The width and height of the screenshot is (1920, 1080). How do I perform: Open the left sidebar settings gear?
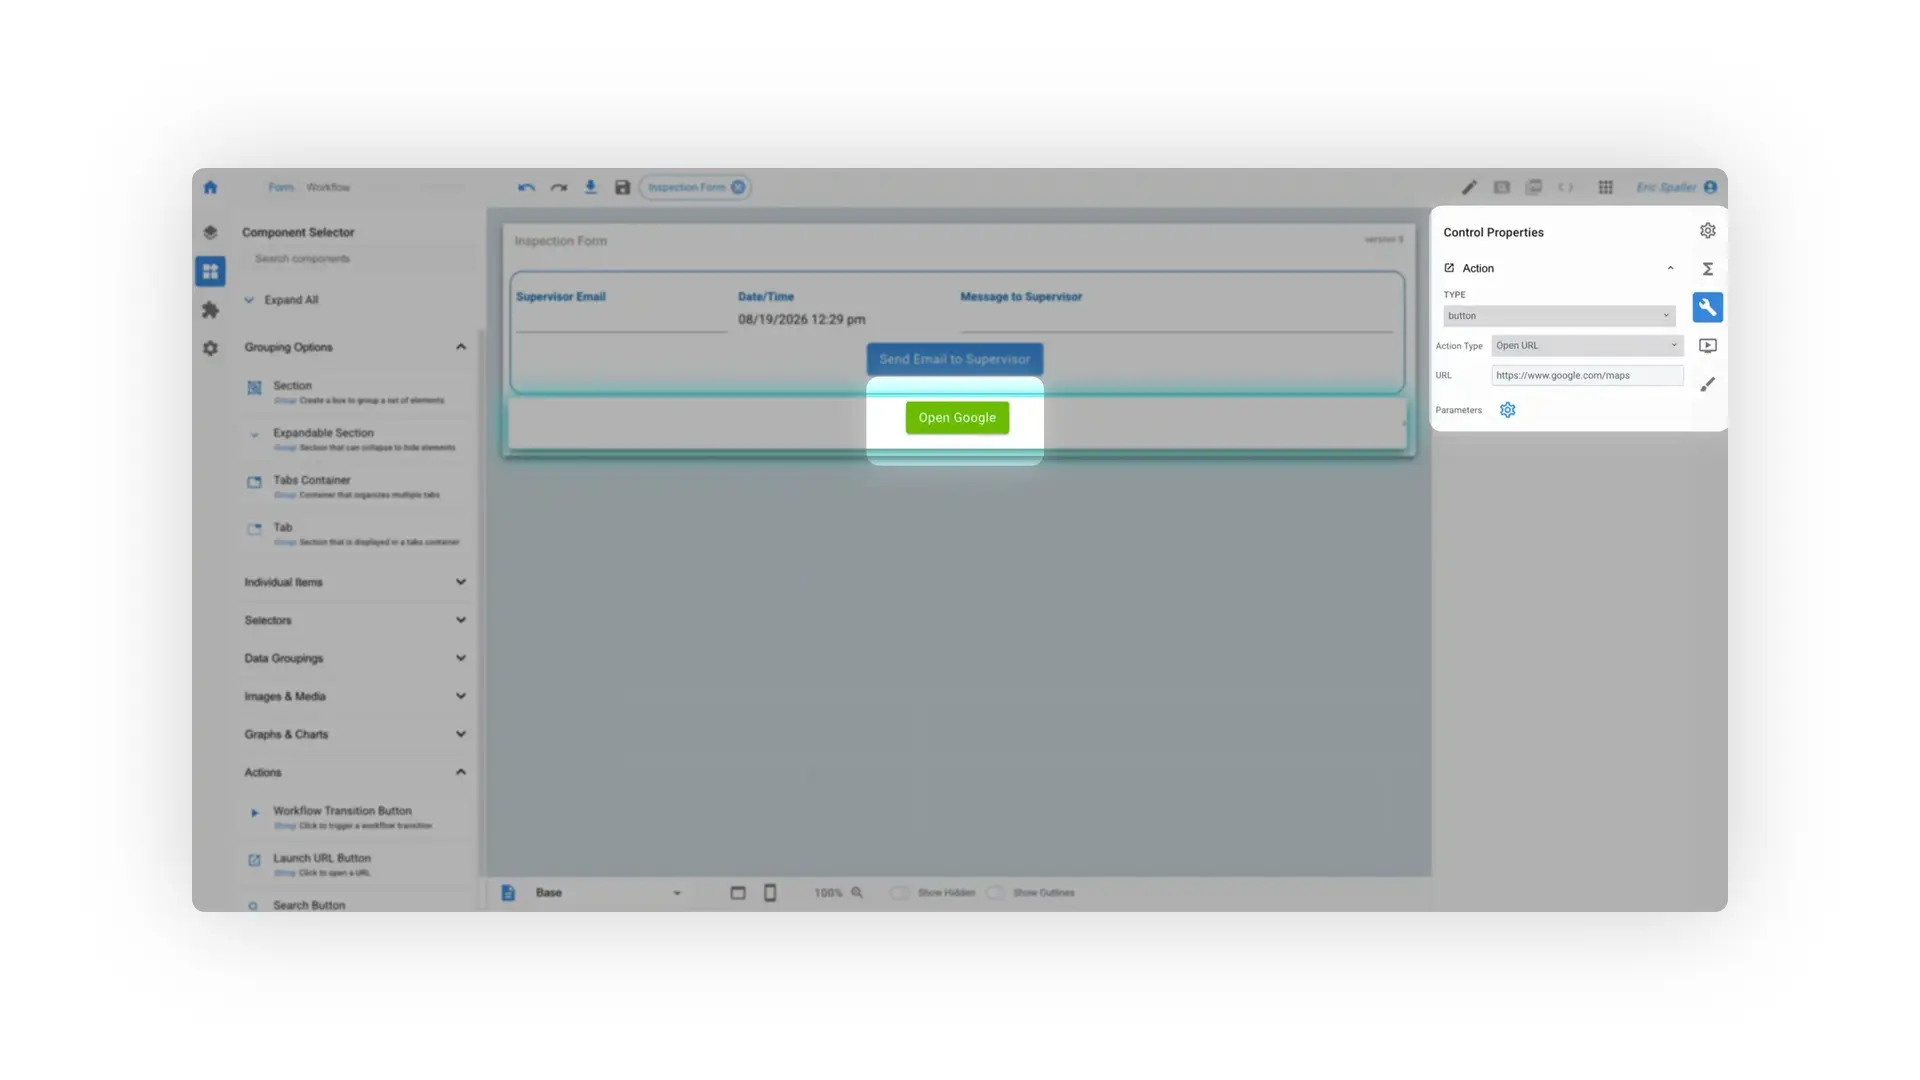210,348
